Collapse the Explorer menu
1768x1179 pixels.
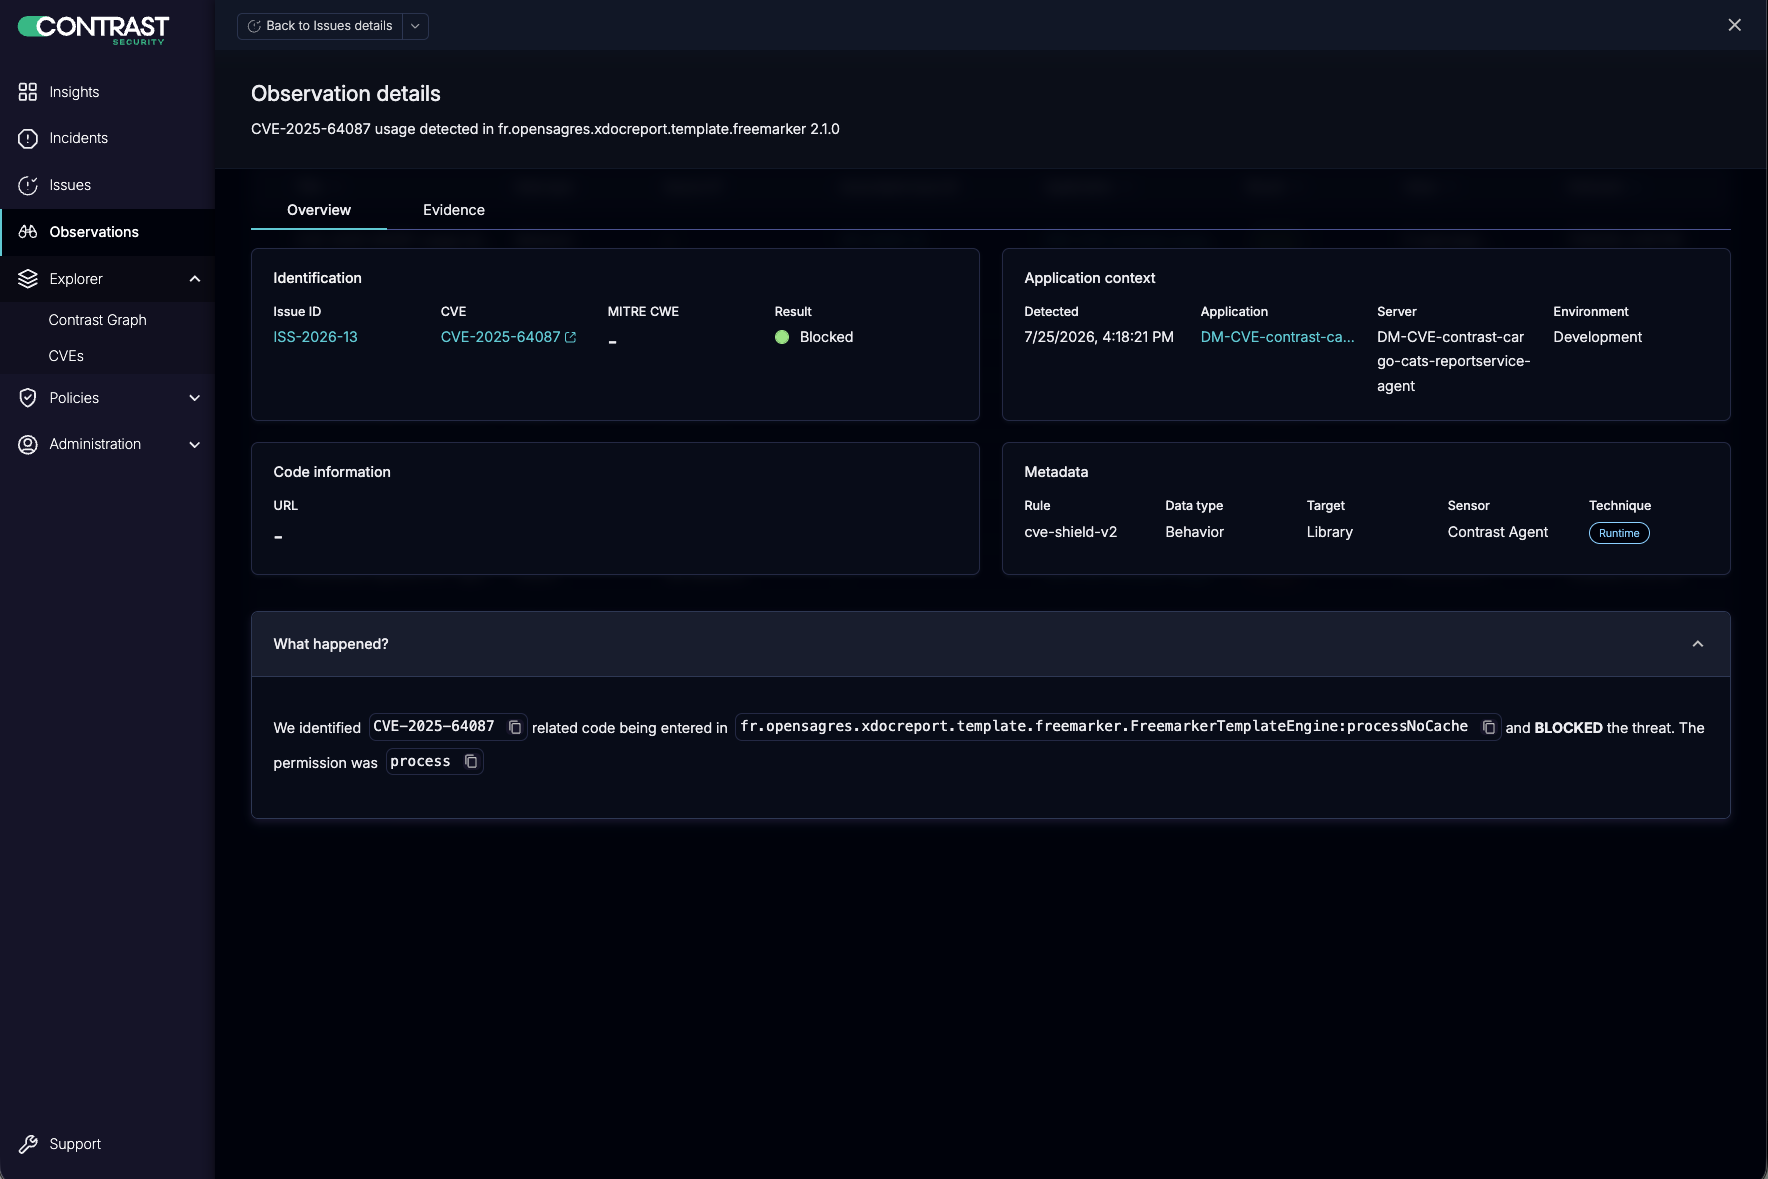tap(195, 279)
